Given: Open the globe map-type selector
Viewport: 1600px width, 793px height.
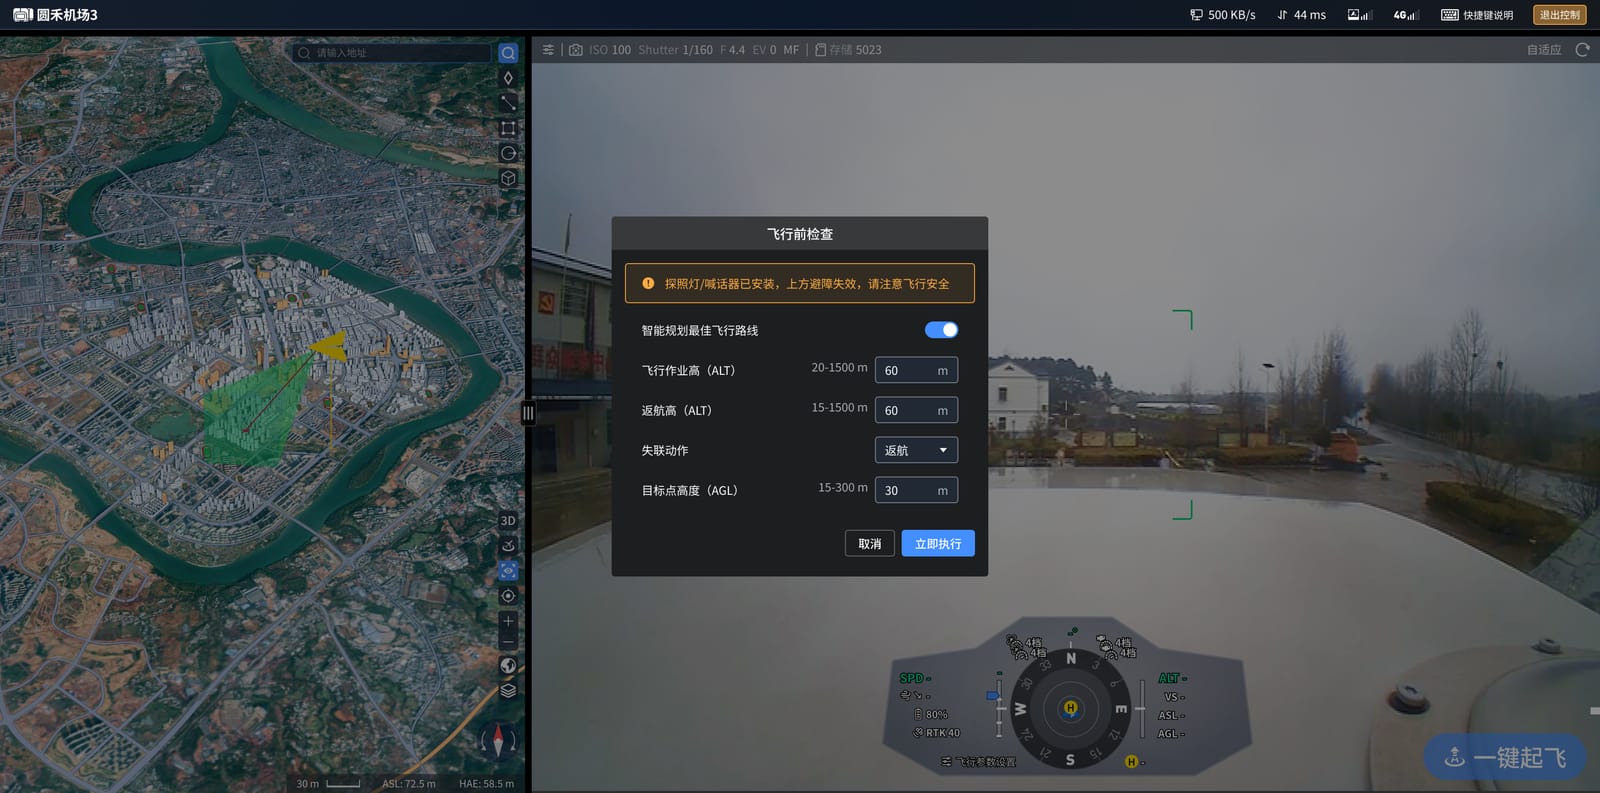Looking at the screenshot, I should (508, 666).
